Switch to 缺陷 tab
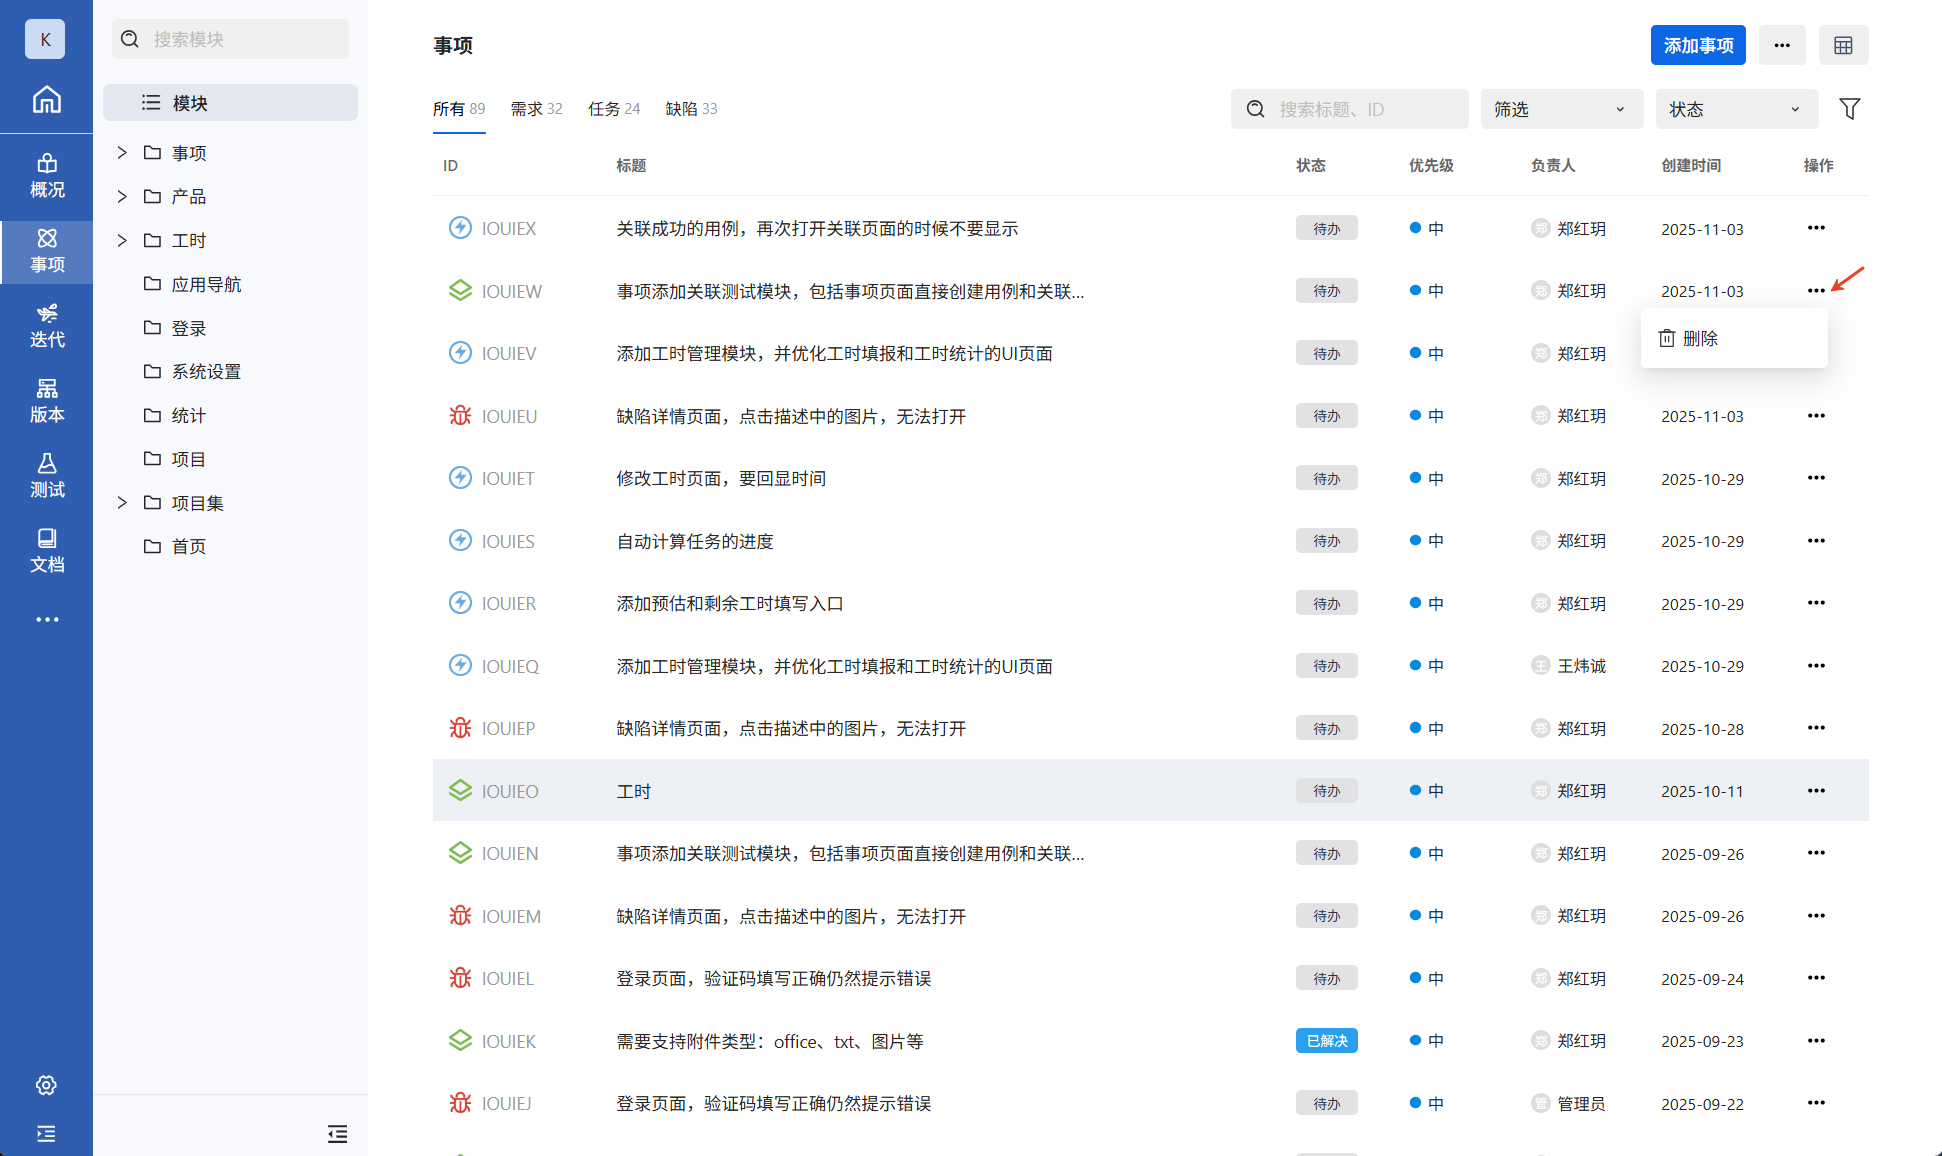1942x1156 pixels. [691, 109]
